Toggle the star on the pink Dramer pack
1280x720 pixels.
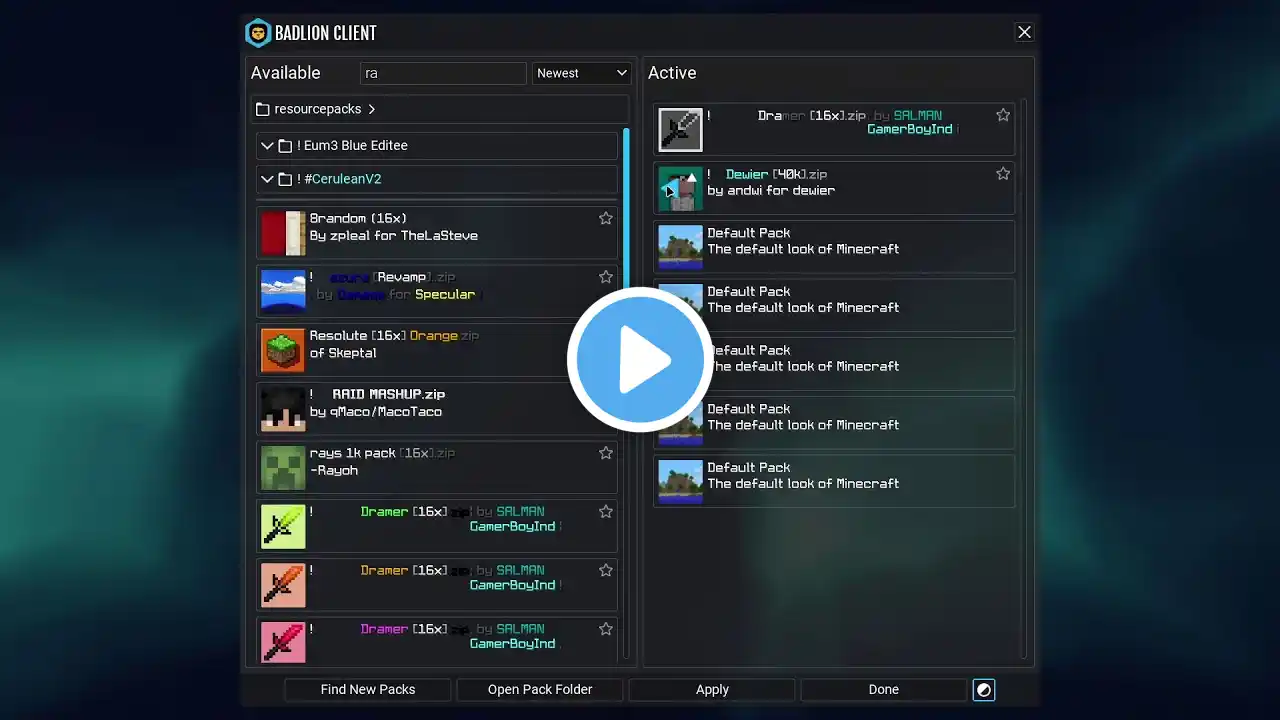606,629
